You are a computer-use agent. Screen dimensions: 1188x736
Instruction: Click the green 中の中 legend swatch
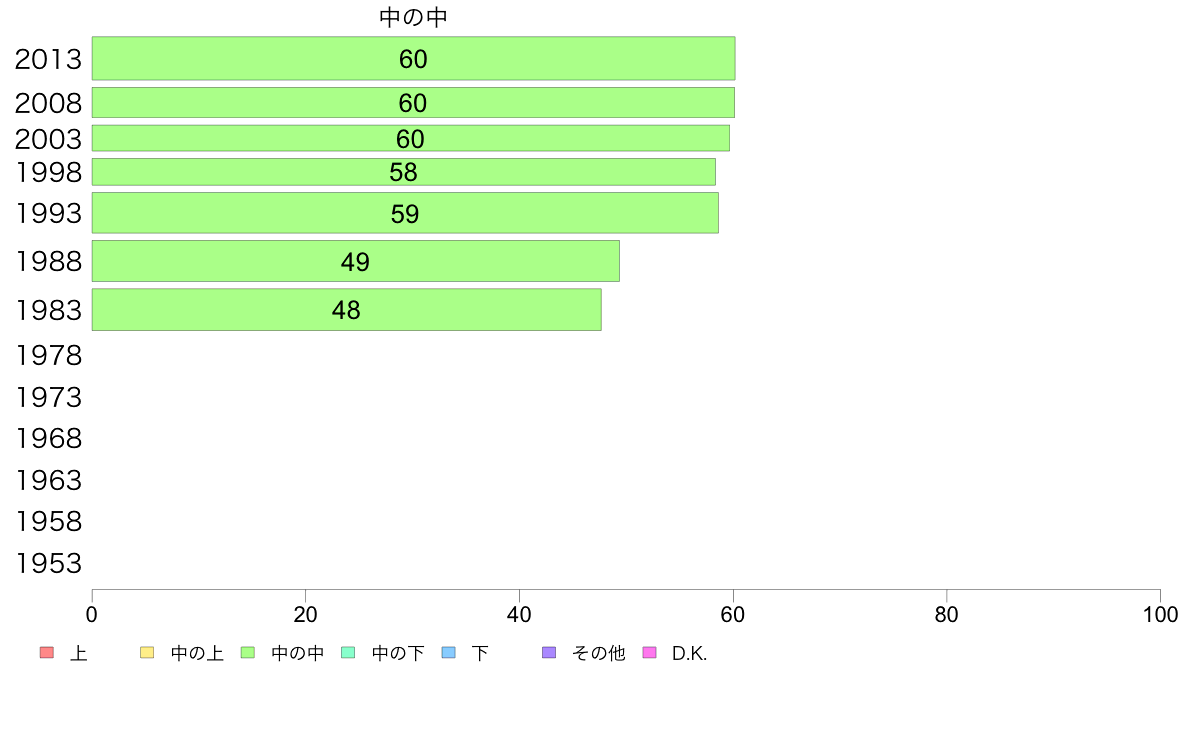click(x=248, y=653)
